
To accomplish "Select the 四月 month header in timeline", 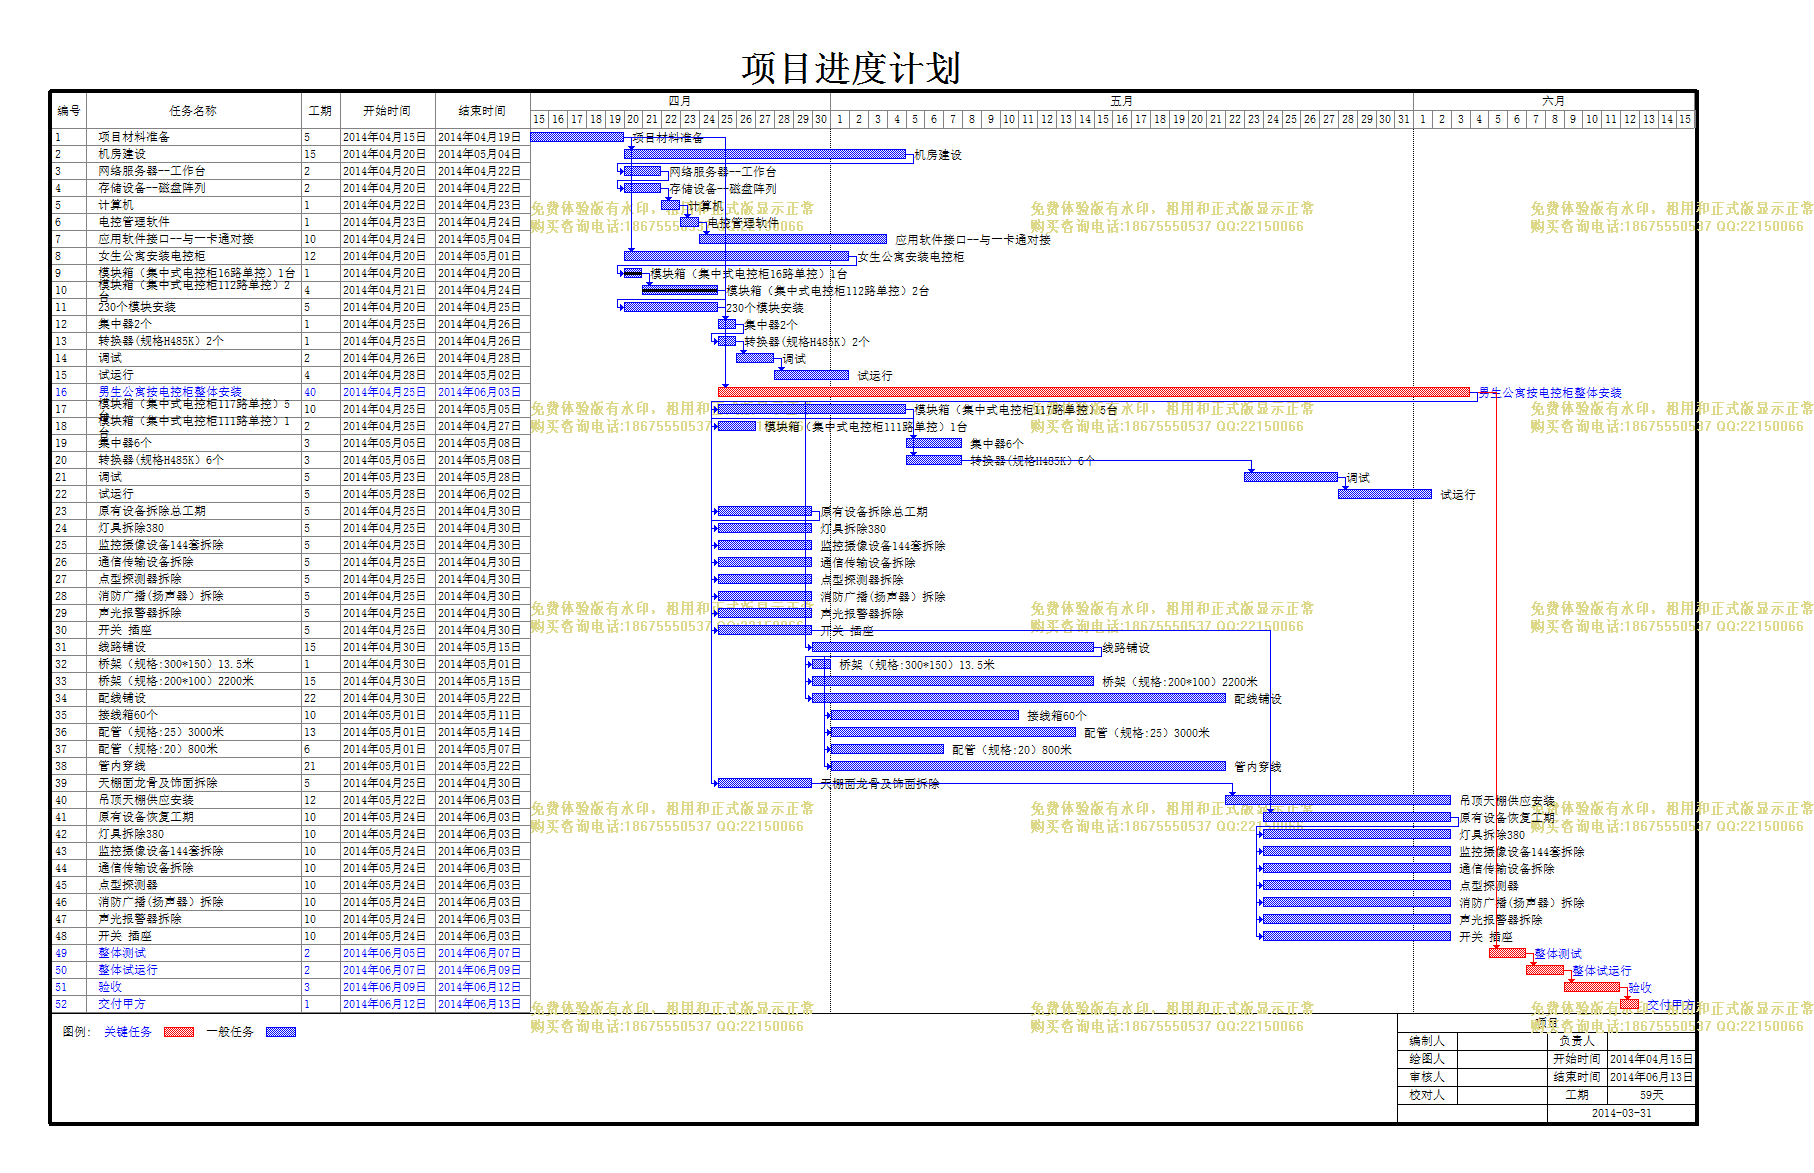I will [680, 101].
